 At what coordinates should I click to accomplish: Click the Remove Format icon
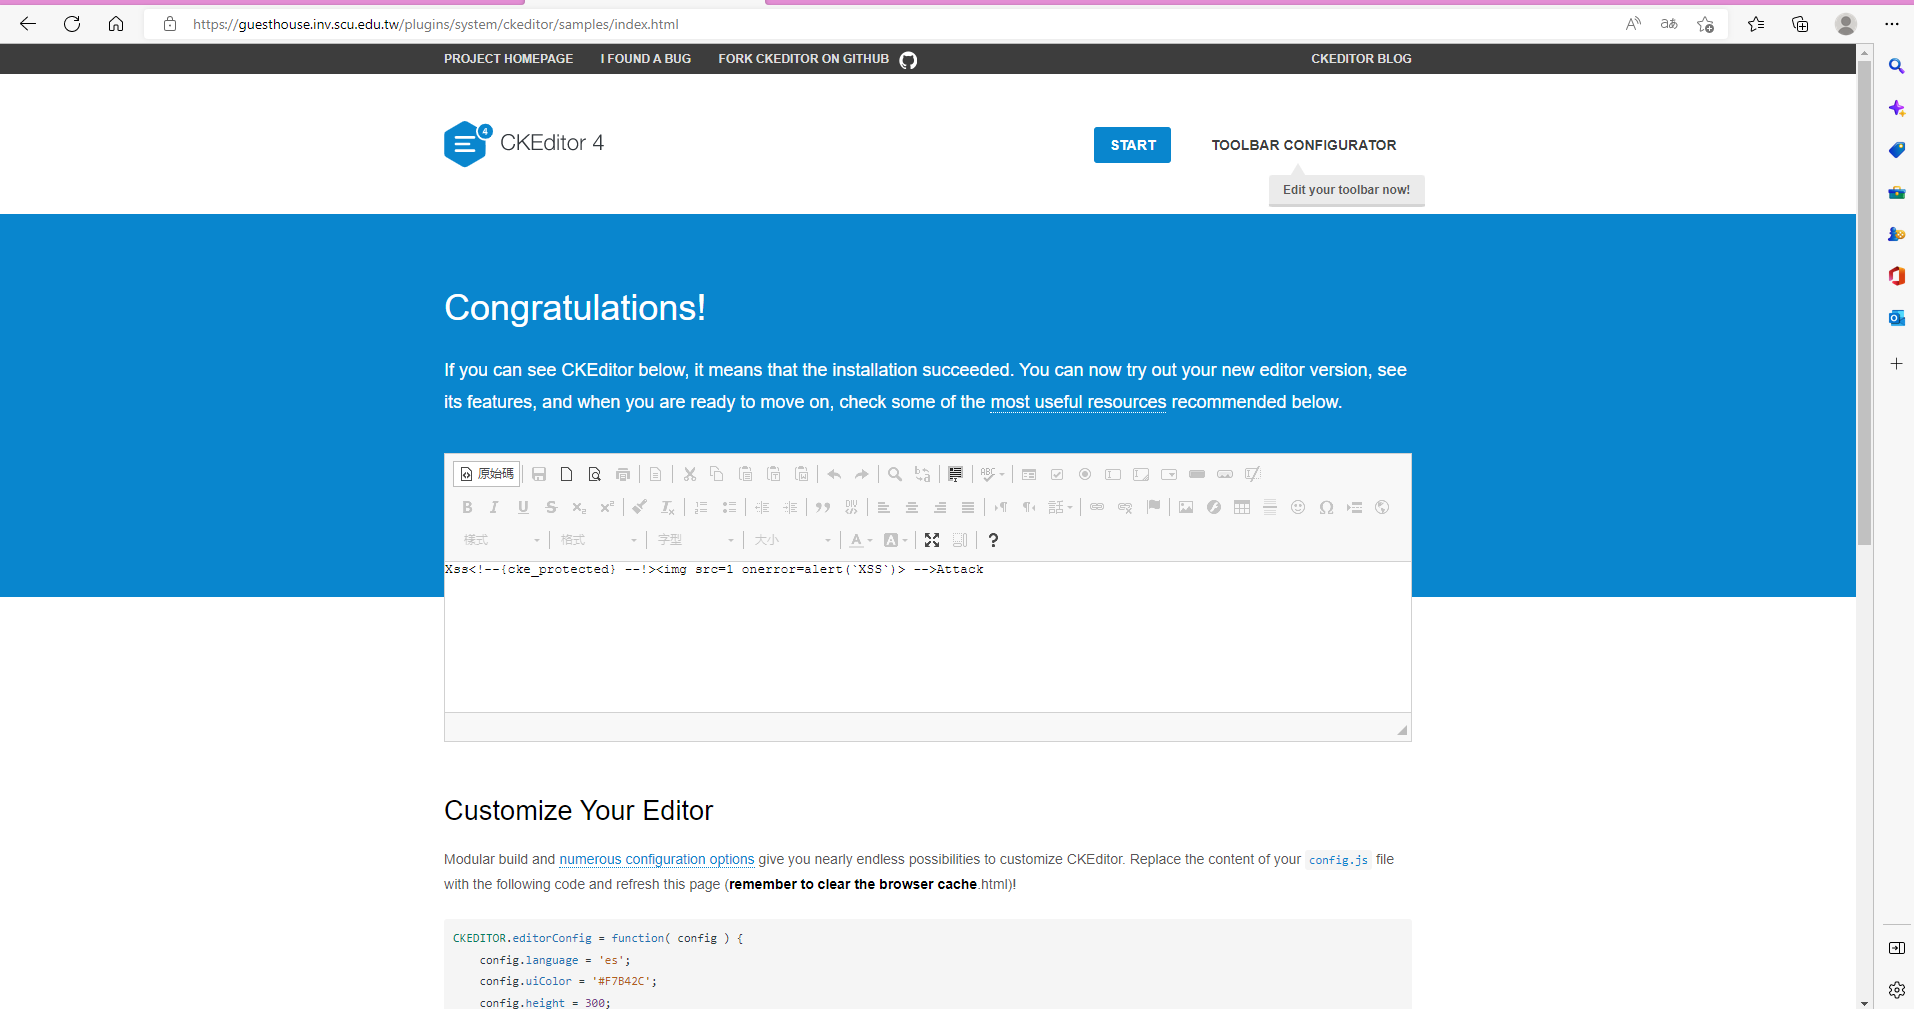pyautogui.click(x=668, y=507)
